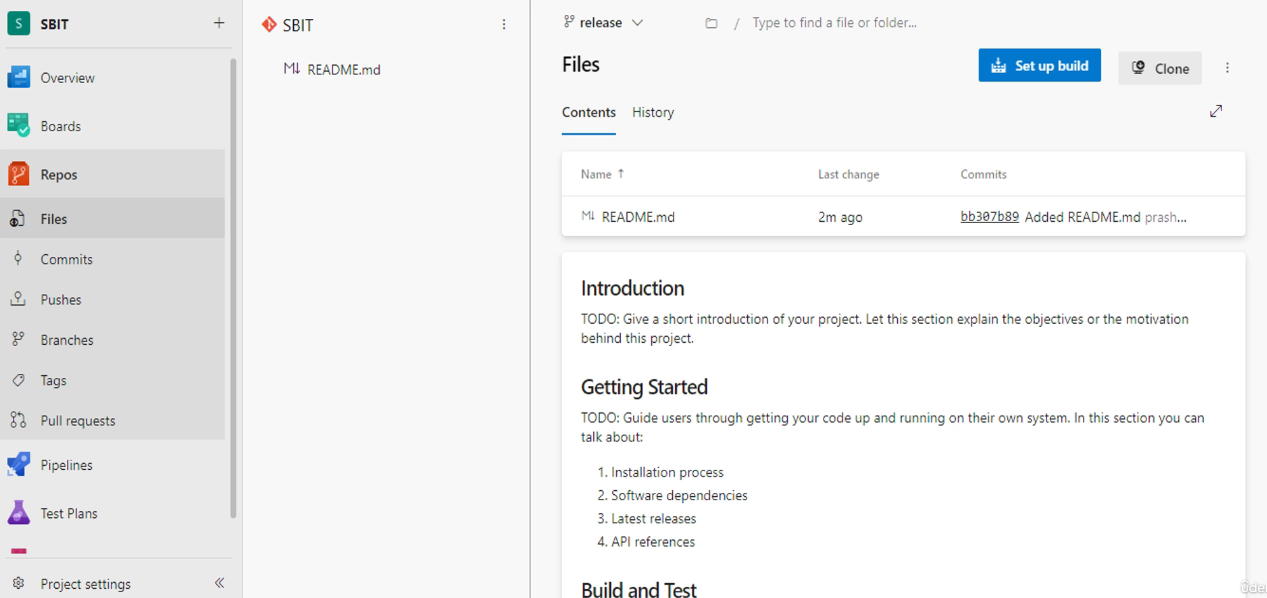Expand the release branch selector
Screen dimensions: 1267x598
637,21
